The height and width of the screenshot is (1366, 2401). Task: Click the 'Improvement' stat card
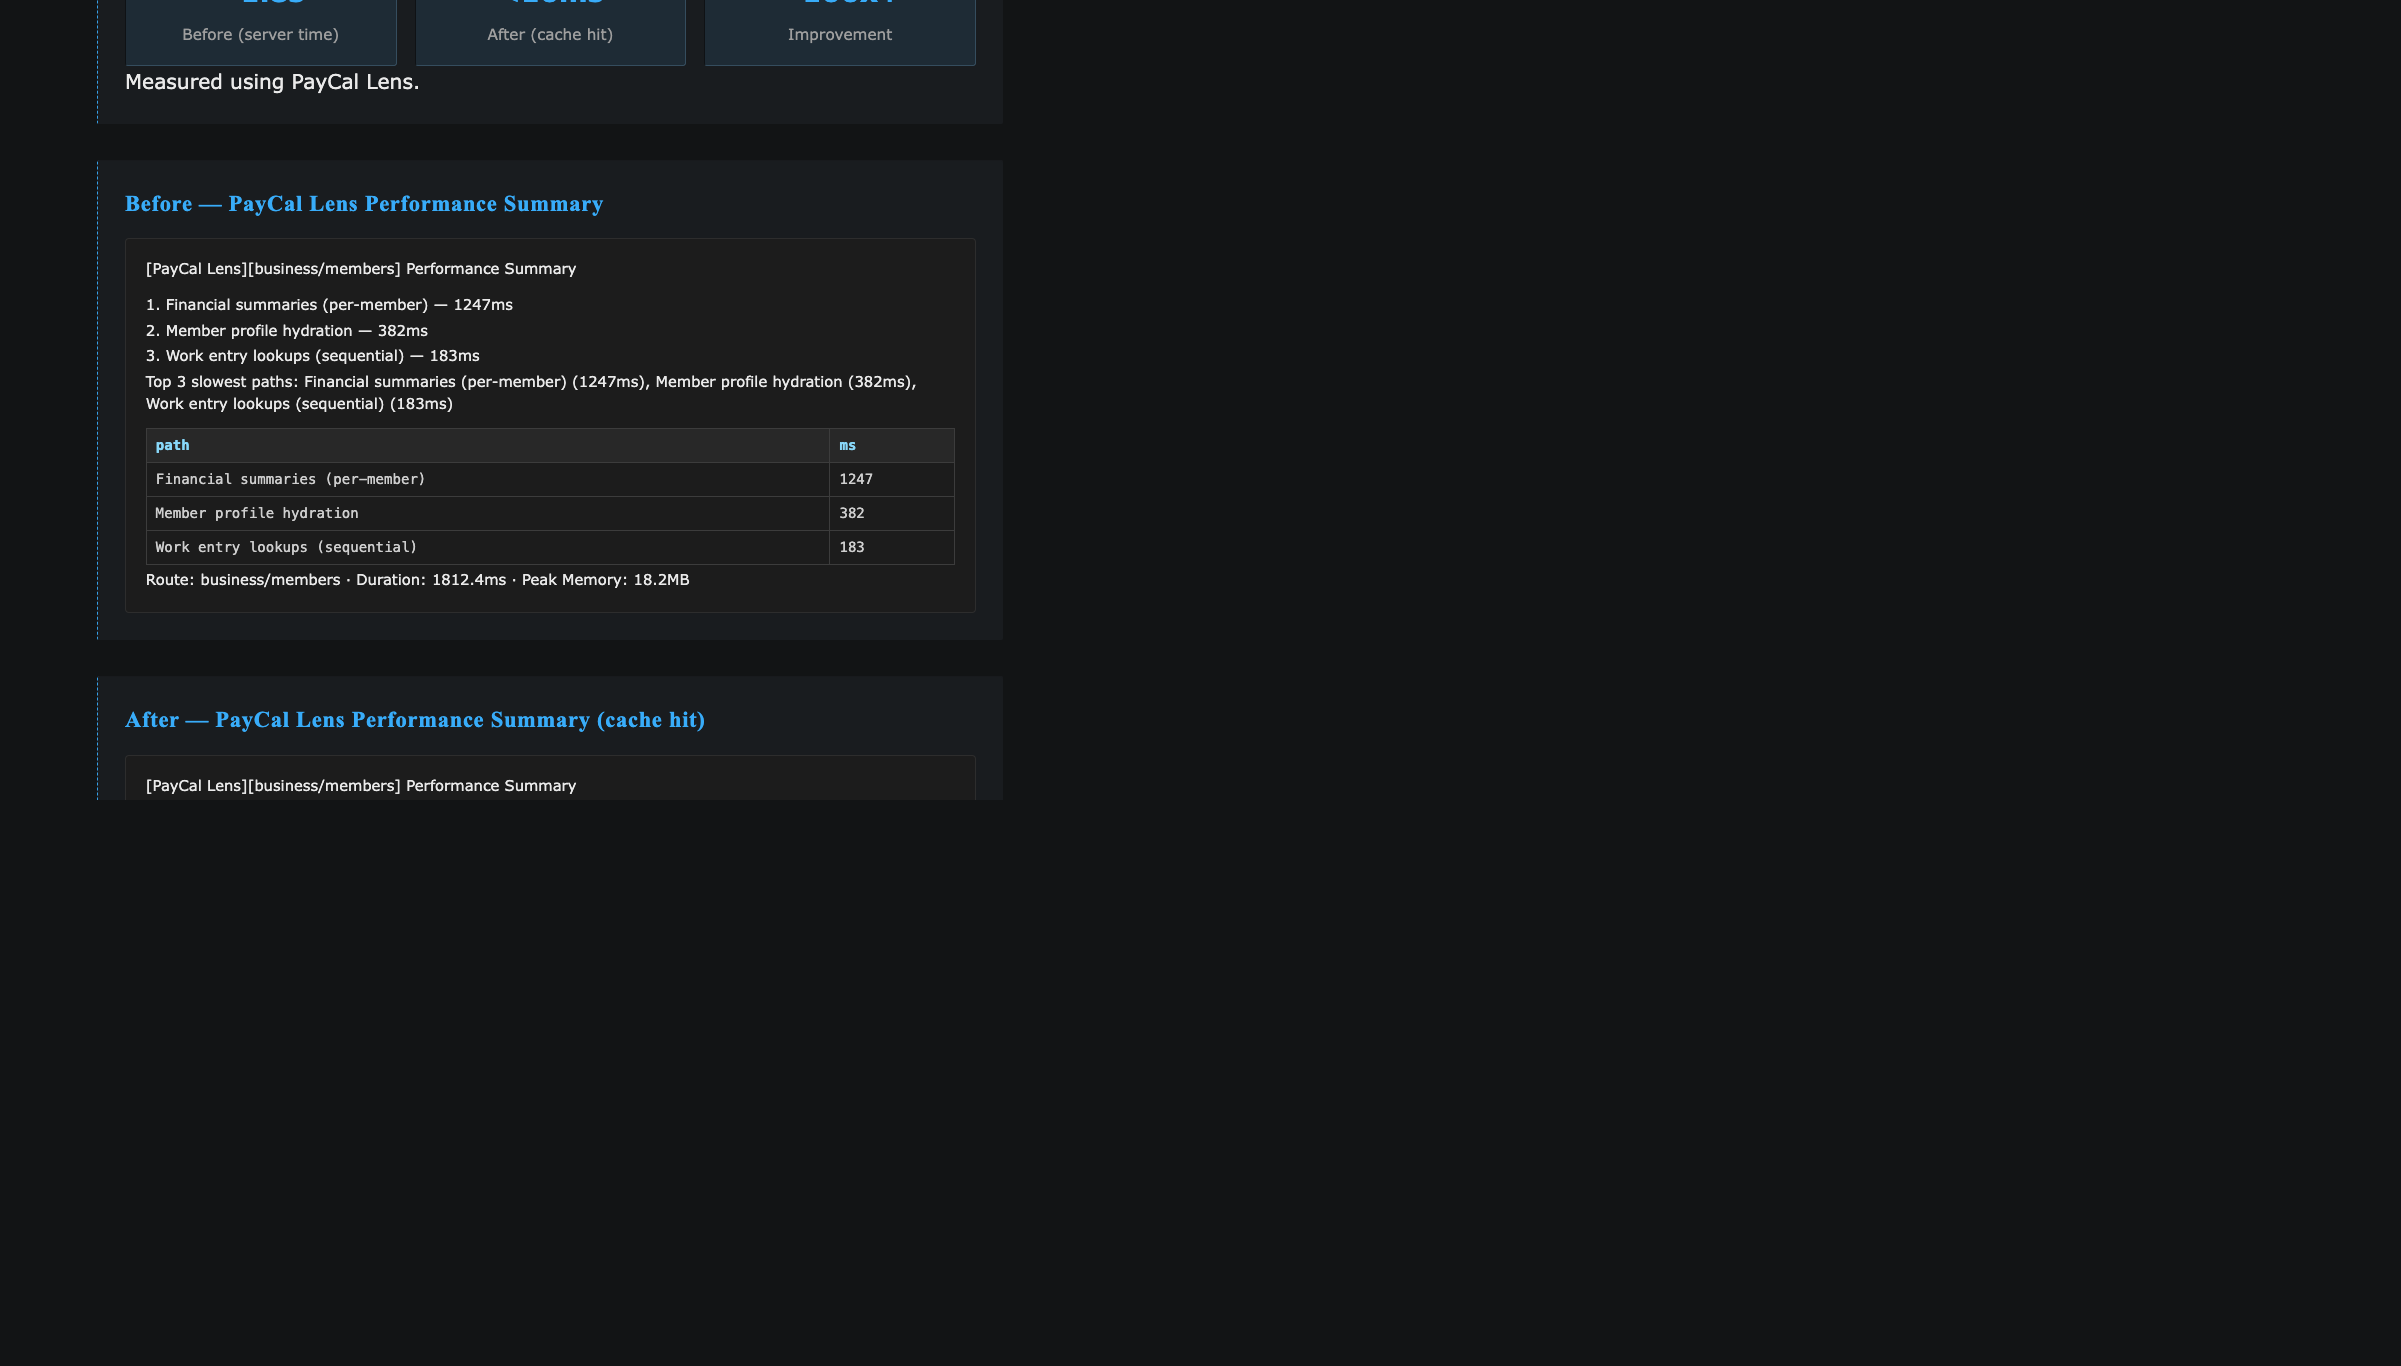[840, 32]
